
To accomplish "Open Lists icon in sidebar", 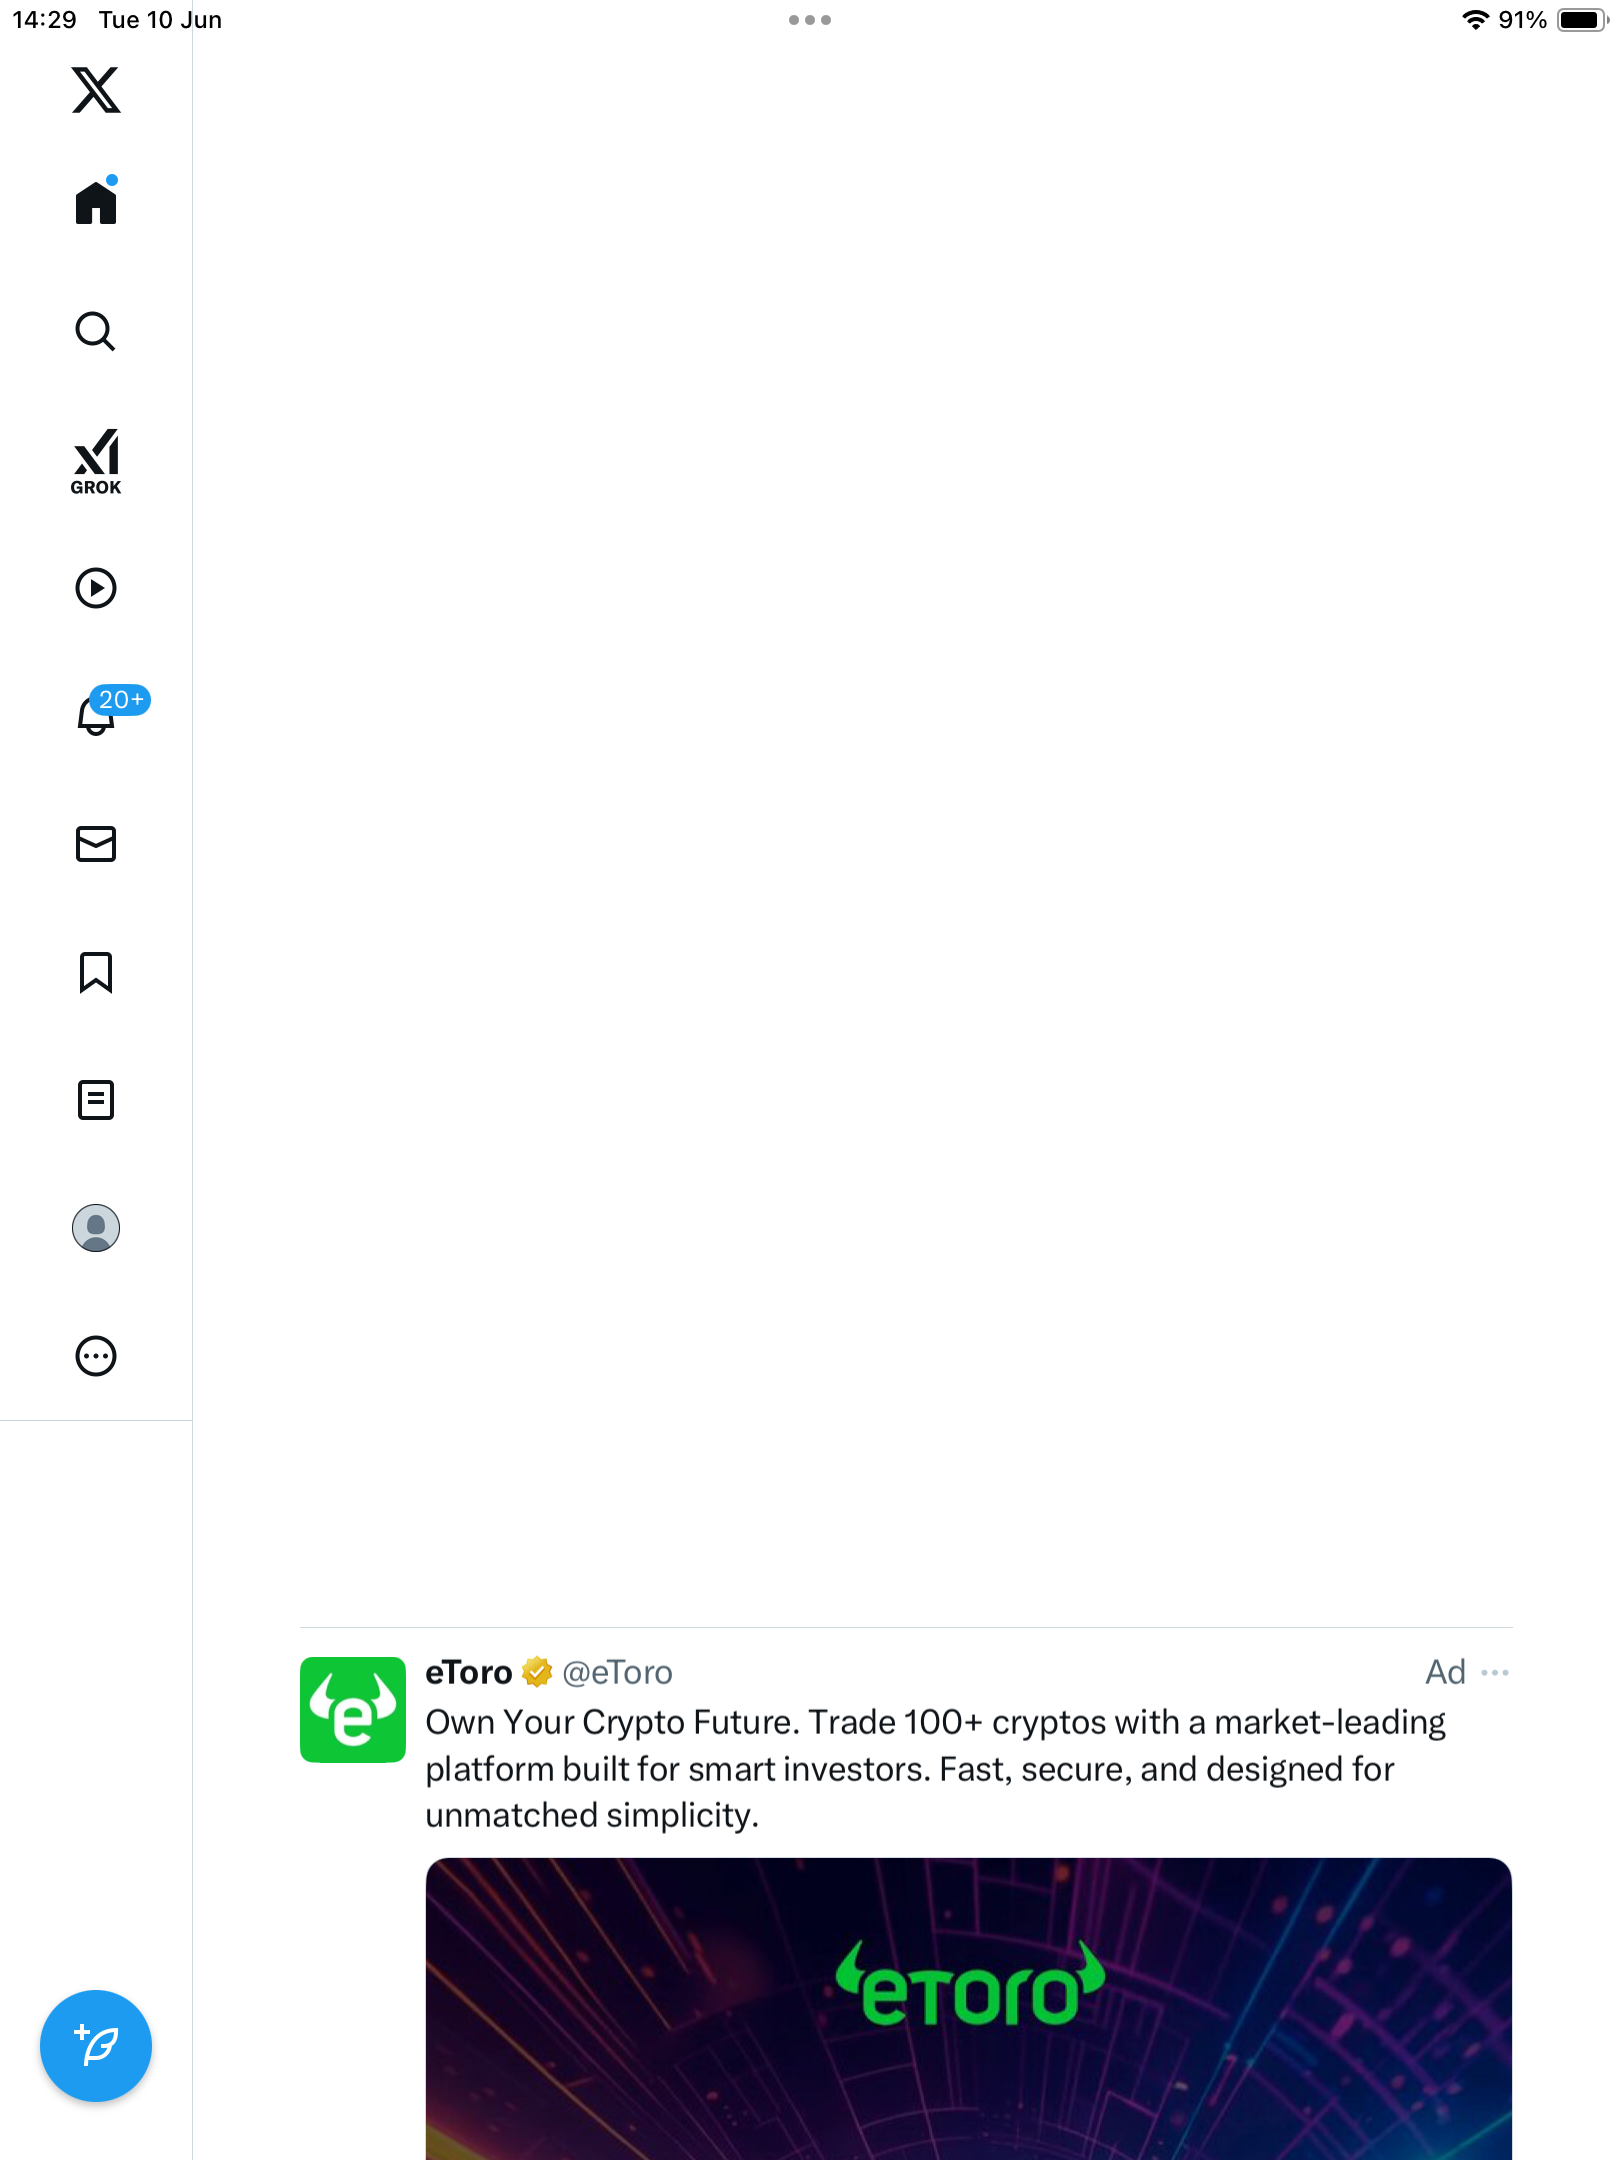I will pyautogui.click(x=96, y=1100).
